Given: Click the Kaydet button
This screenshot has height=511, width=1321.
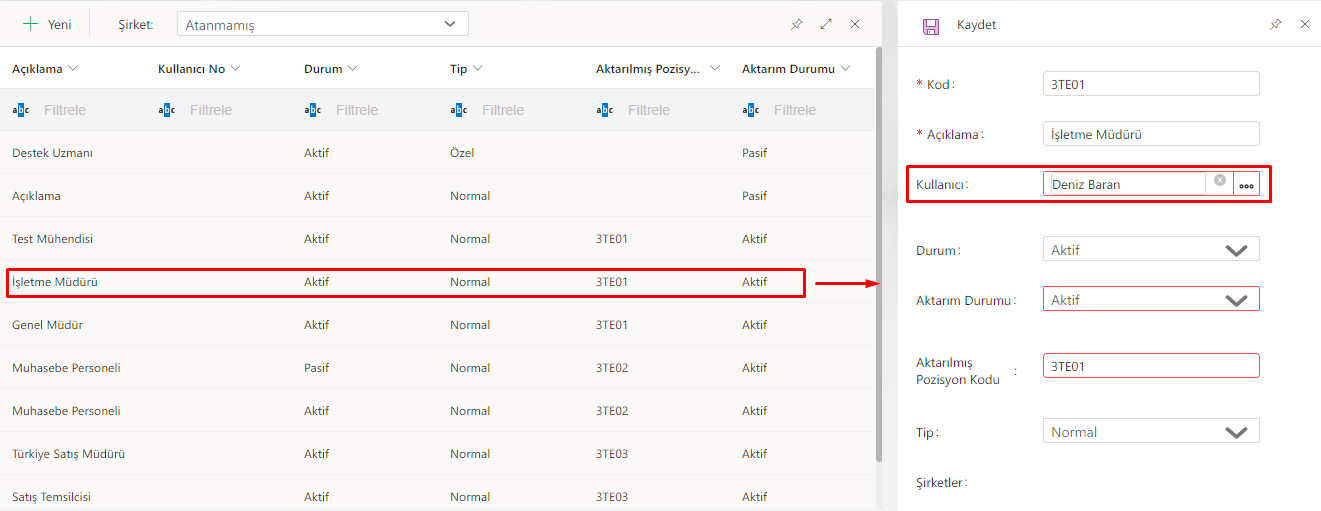Looking at the screenshot, I should pos(976,25).
